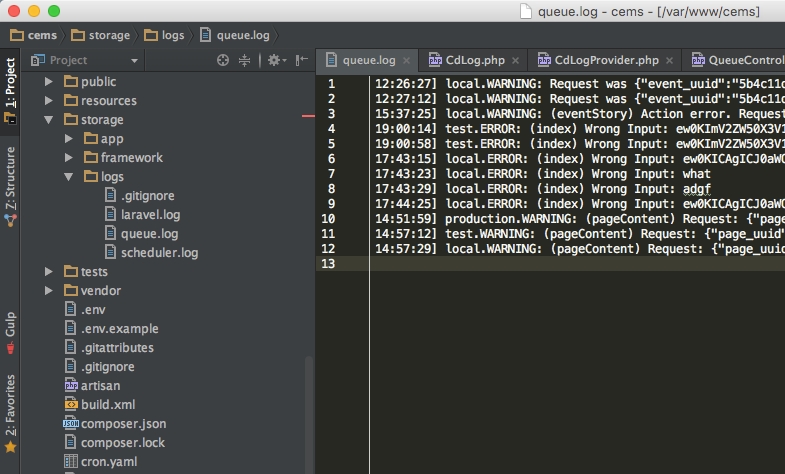Collapse the storage folder
785x474 pixels.
pos(47,120)
